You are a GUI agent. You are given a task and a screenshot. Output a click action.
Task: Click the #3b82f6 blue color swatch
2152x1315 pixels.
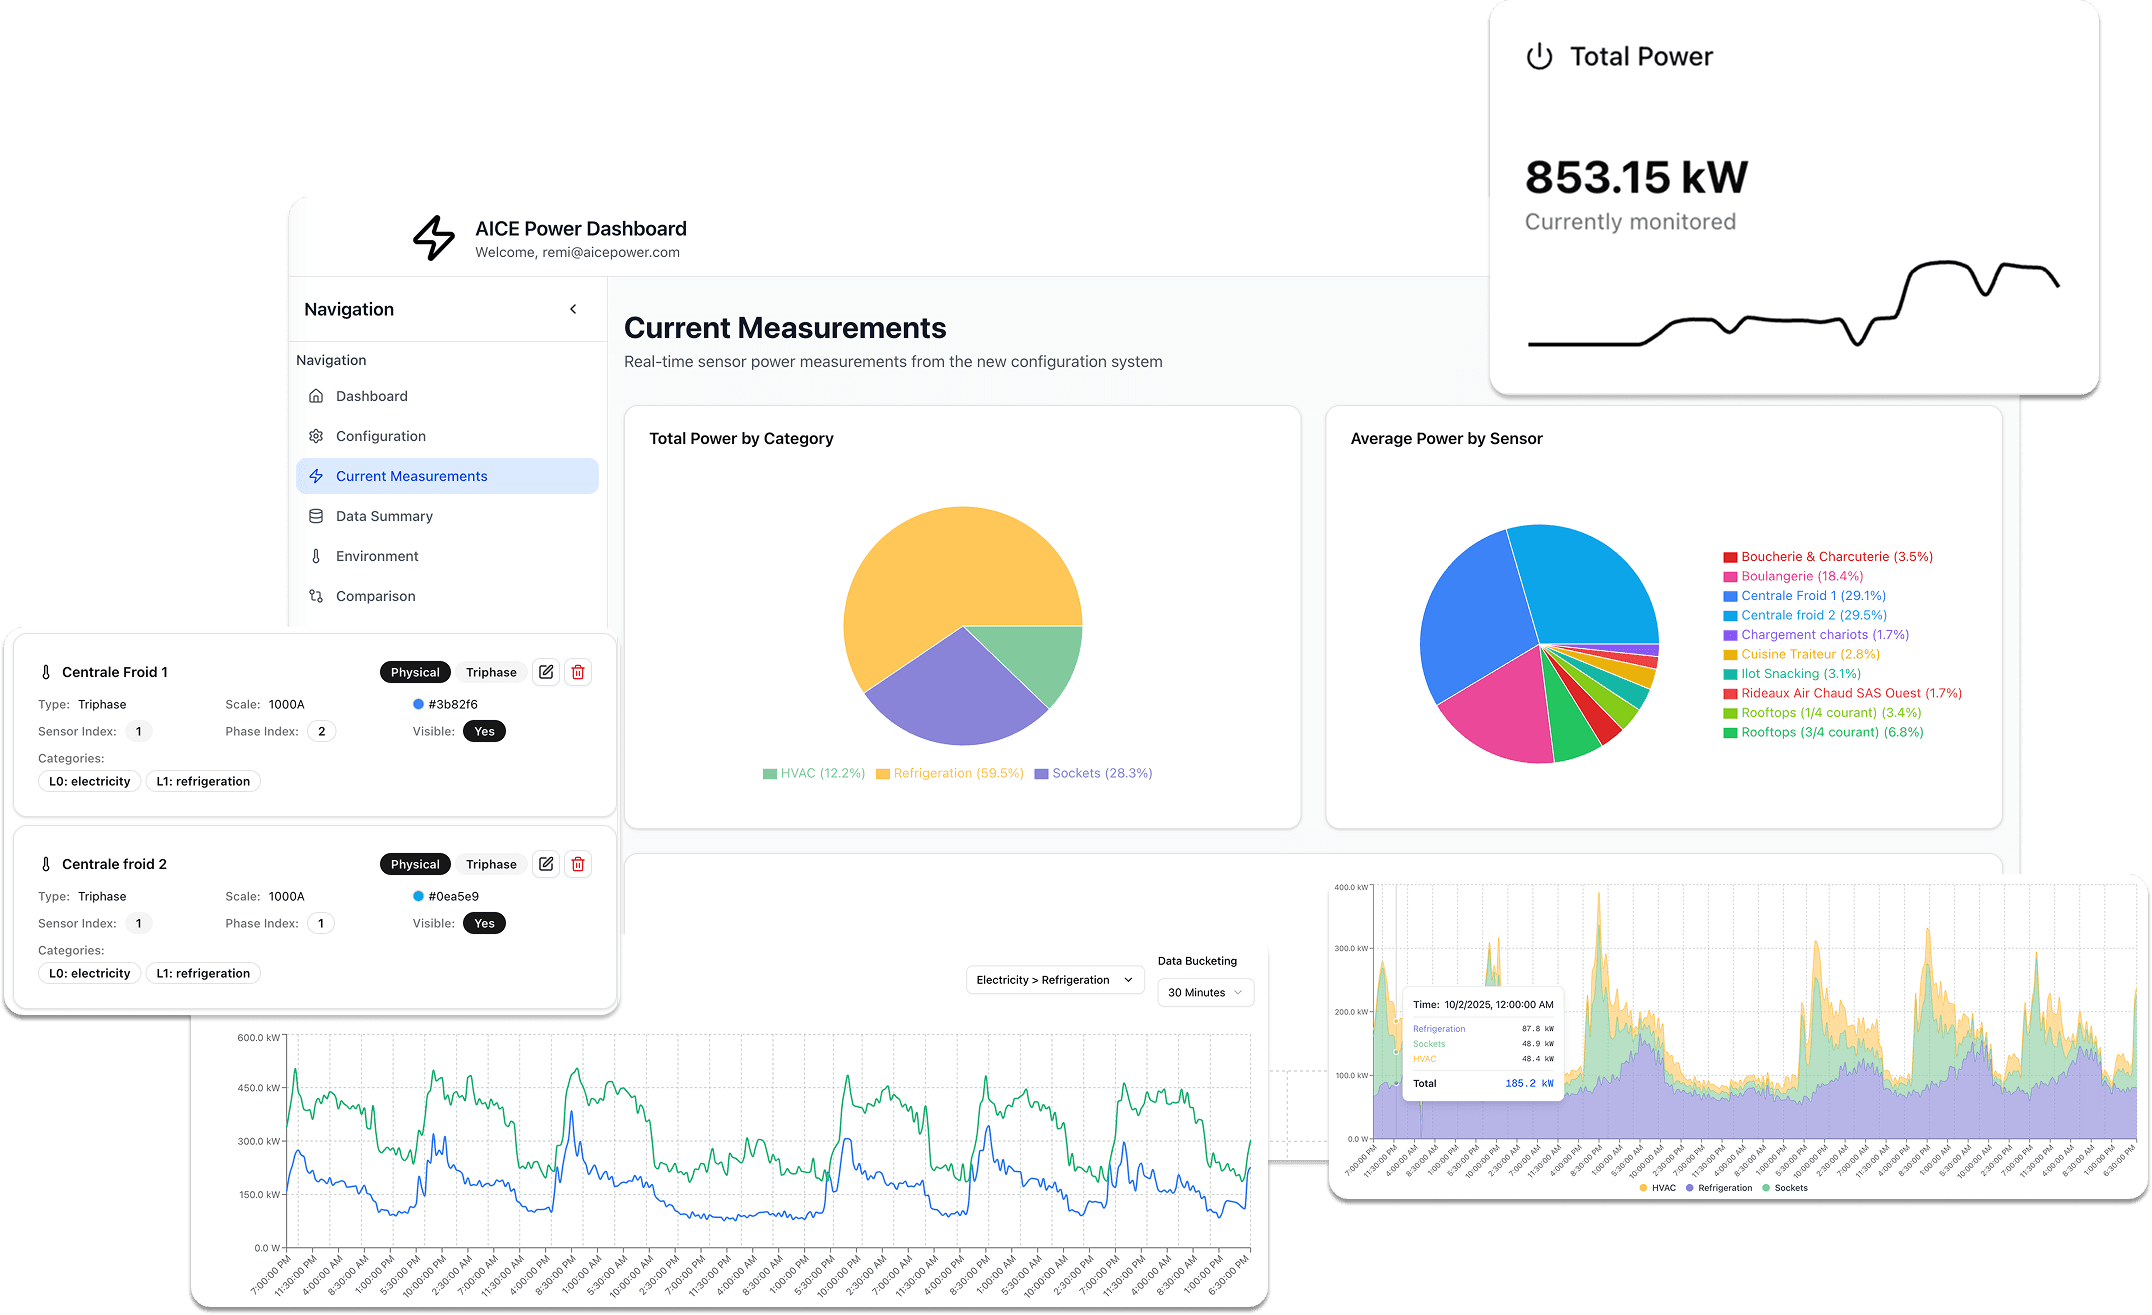[418, 704]
